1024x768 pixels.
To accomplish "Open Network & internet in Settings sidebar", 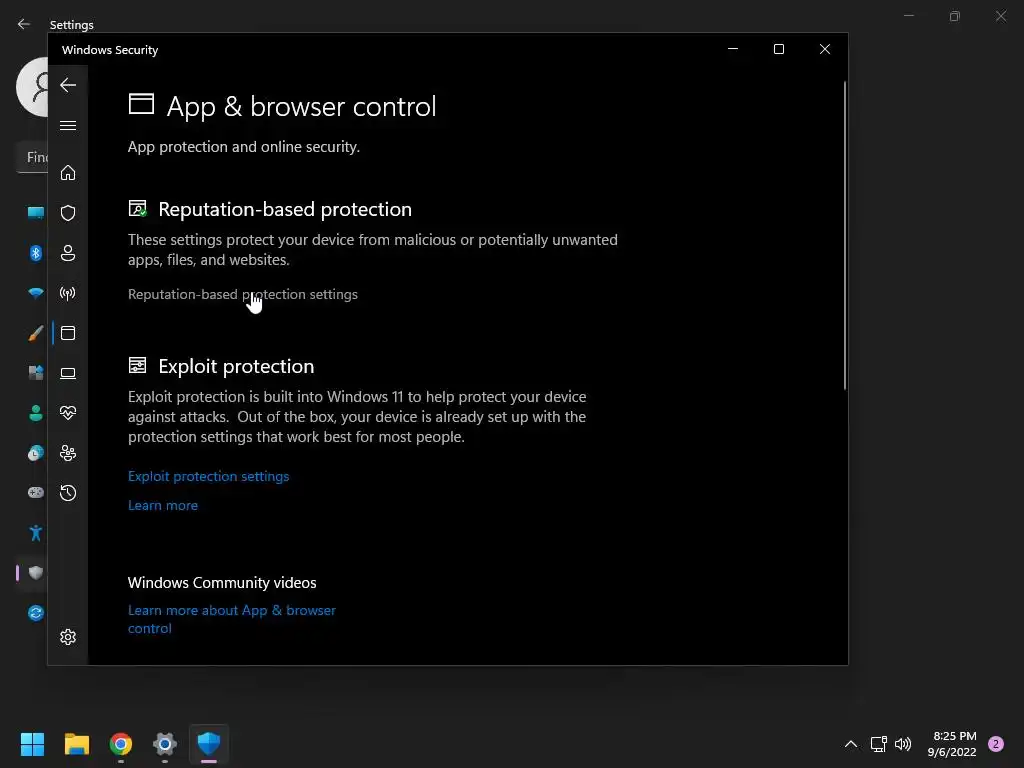I will (x=36, y=293).
